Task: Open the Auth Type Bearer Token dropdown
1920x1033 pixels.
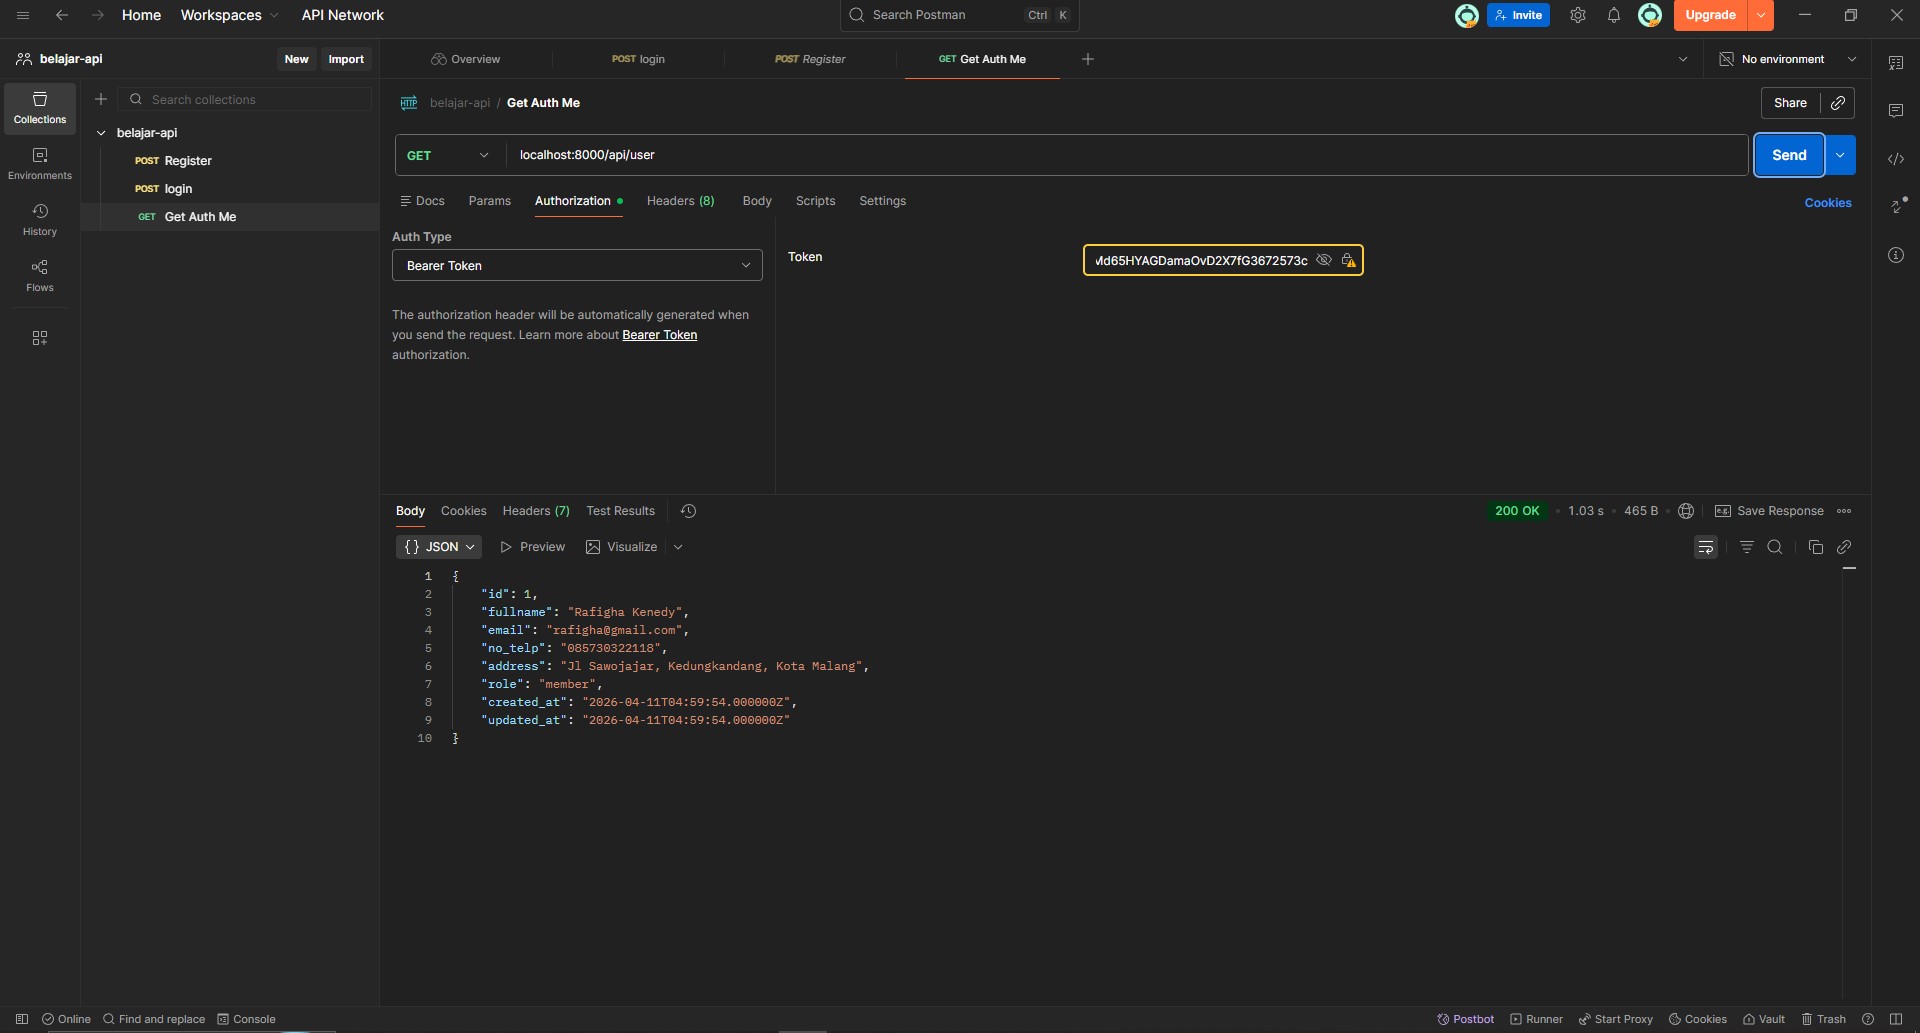Action: [577, 266]
